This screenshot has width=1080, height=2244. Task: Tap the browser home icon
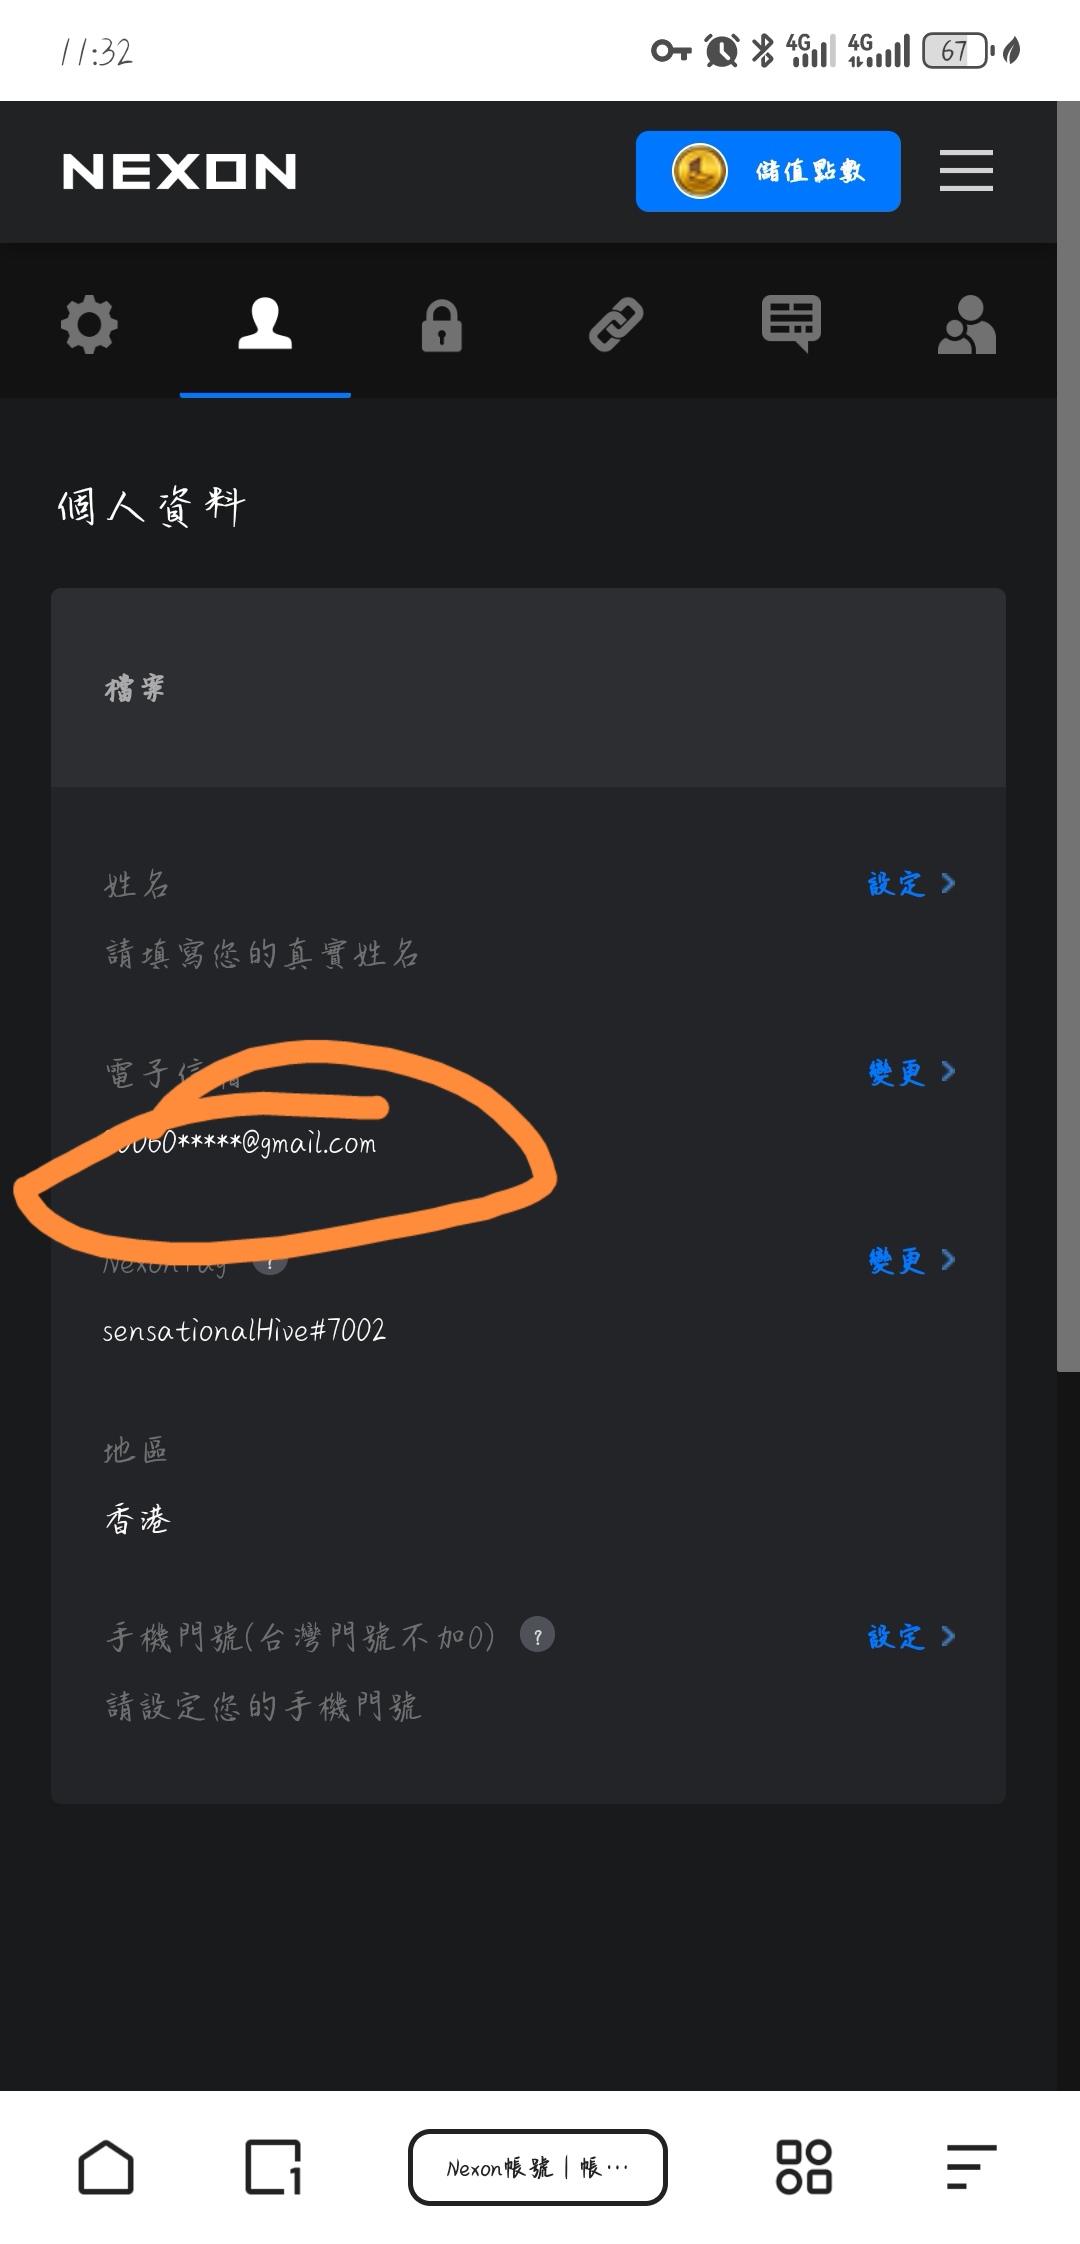point(106,2167)
